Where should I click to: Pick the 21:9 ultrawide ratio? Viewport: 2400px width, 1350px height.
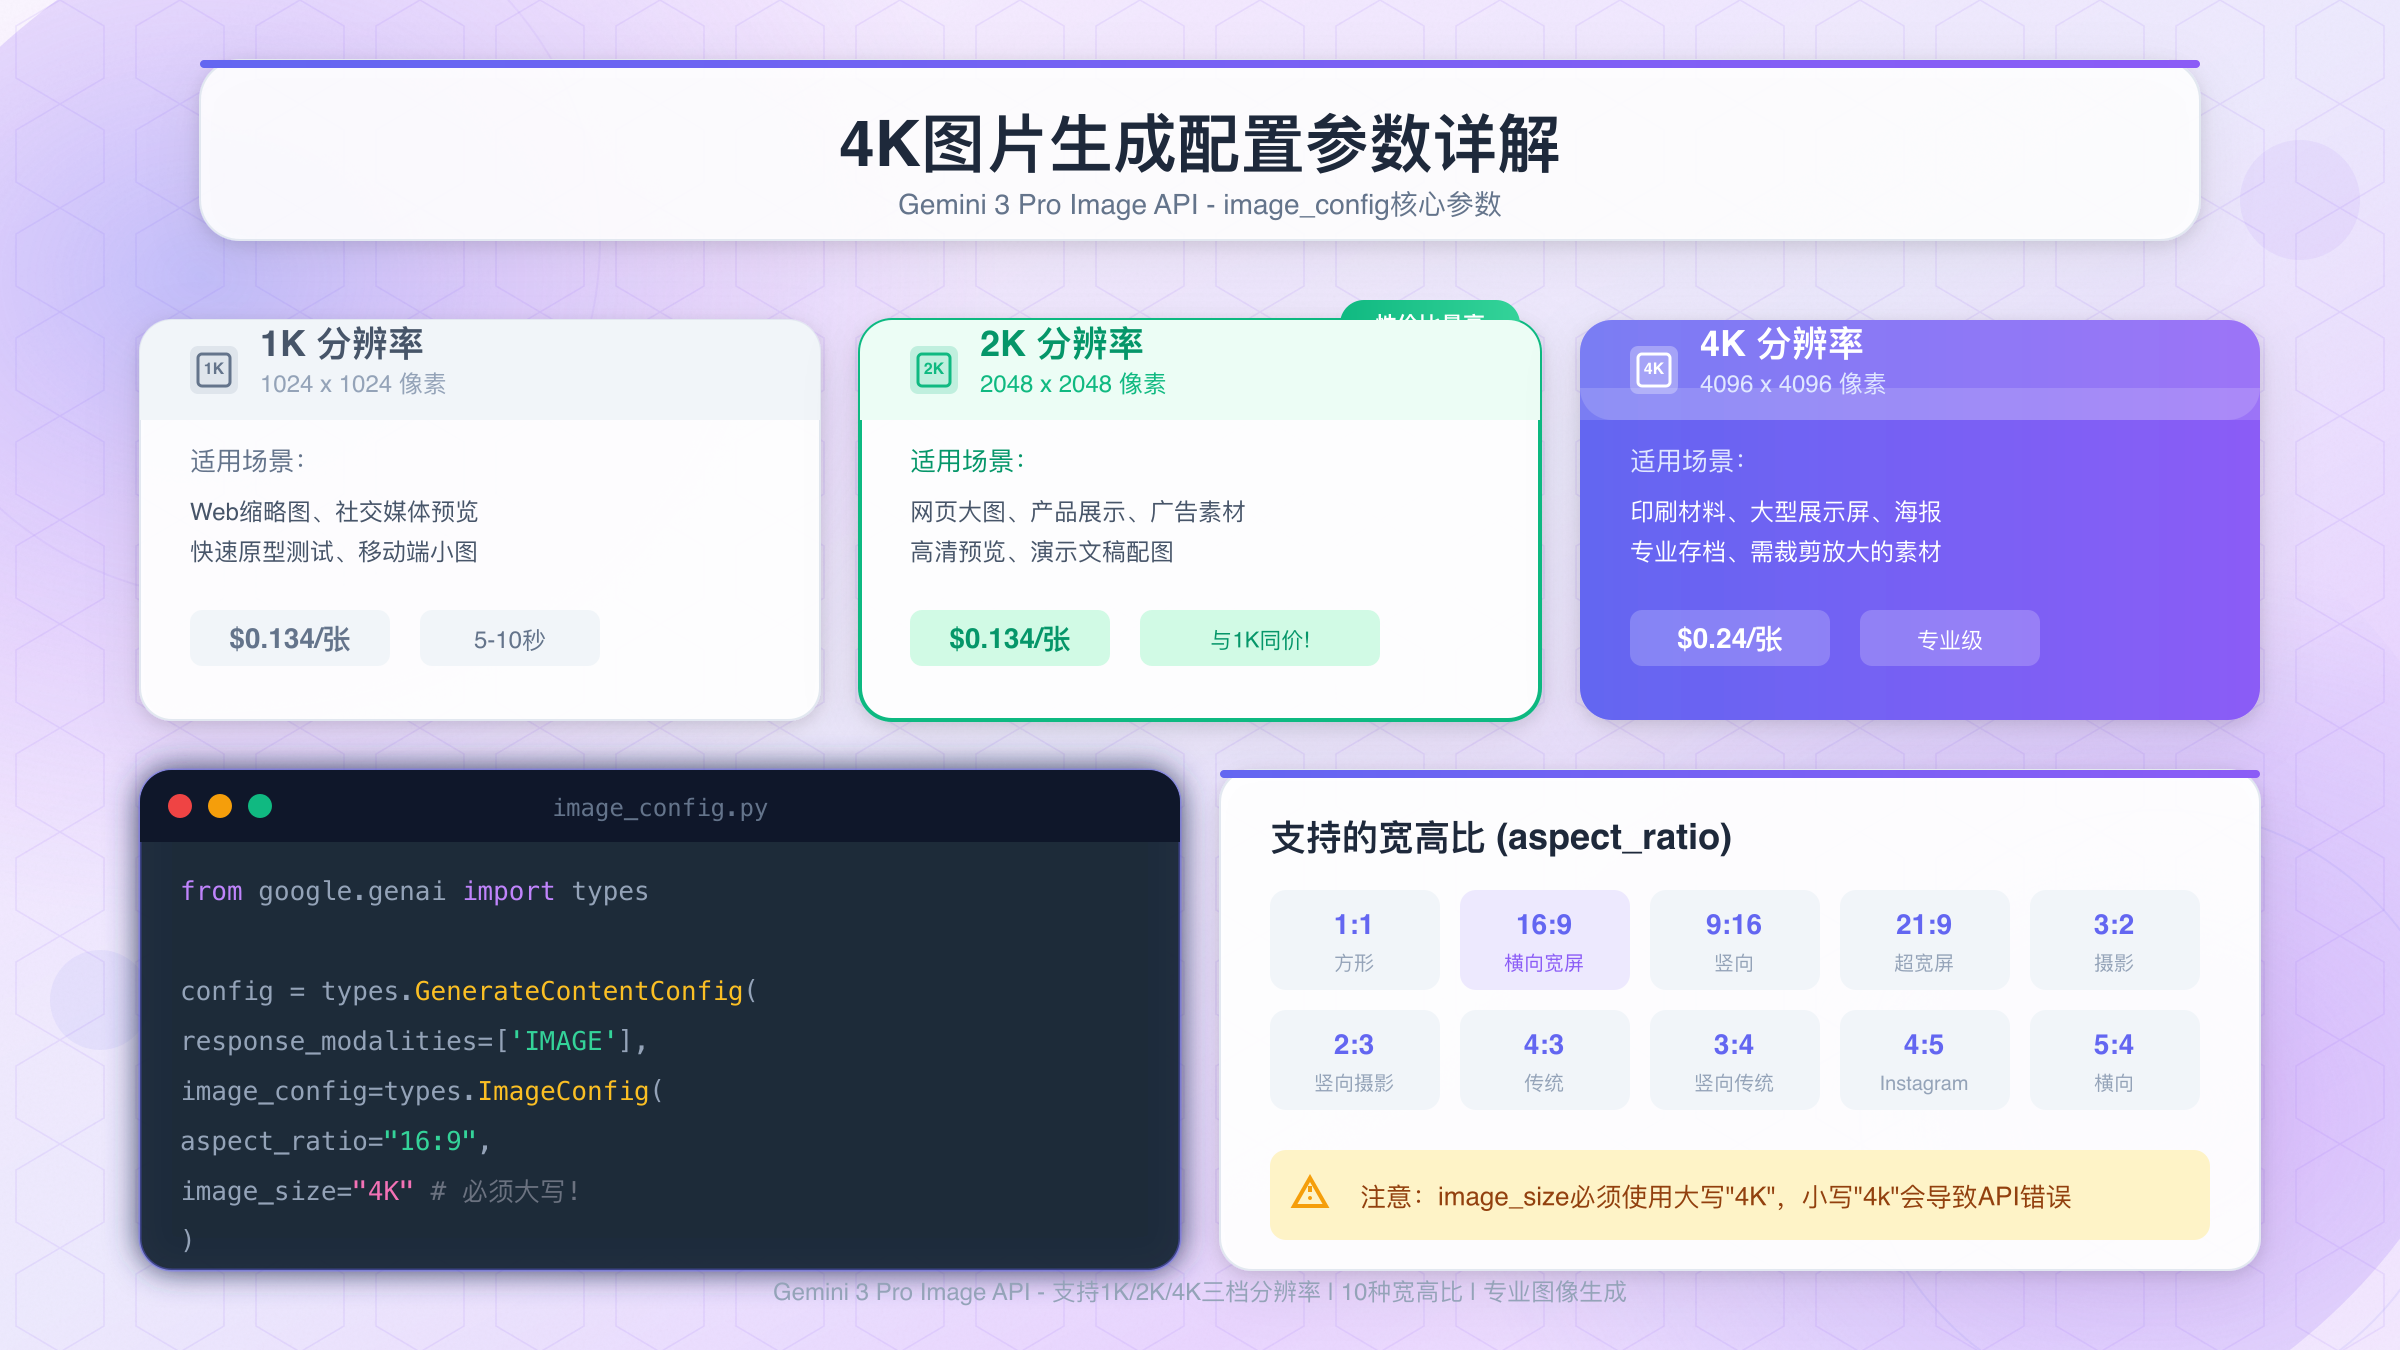pos(1924,940)
